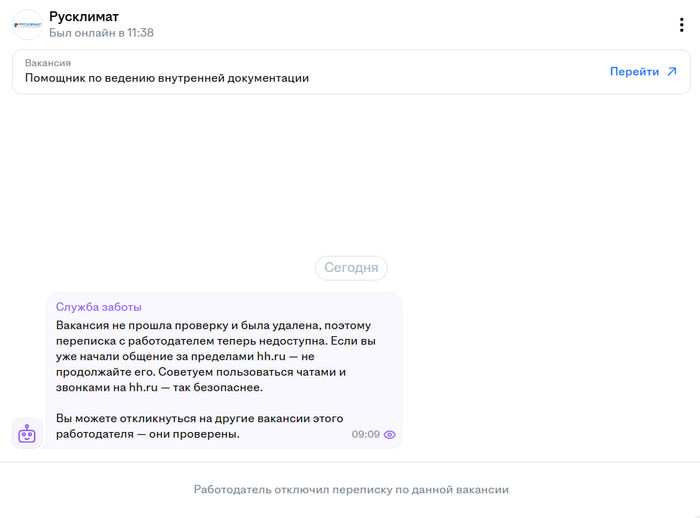Open the Русклимат company name in header
Image resolution: width=700 pixels, height=518 pixels.
point(84,16)
